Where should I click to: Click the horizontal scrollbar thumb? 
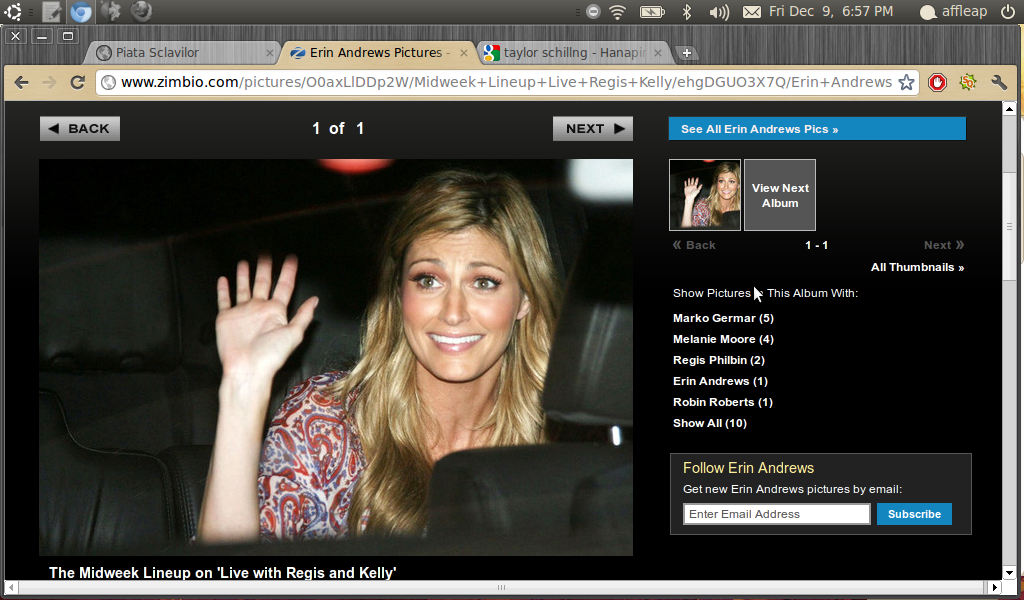502,587
